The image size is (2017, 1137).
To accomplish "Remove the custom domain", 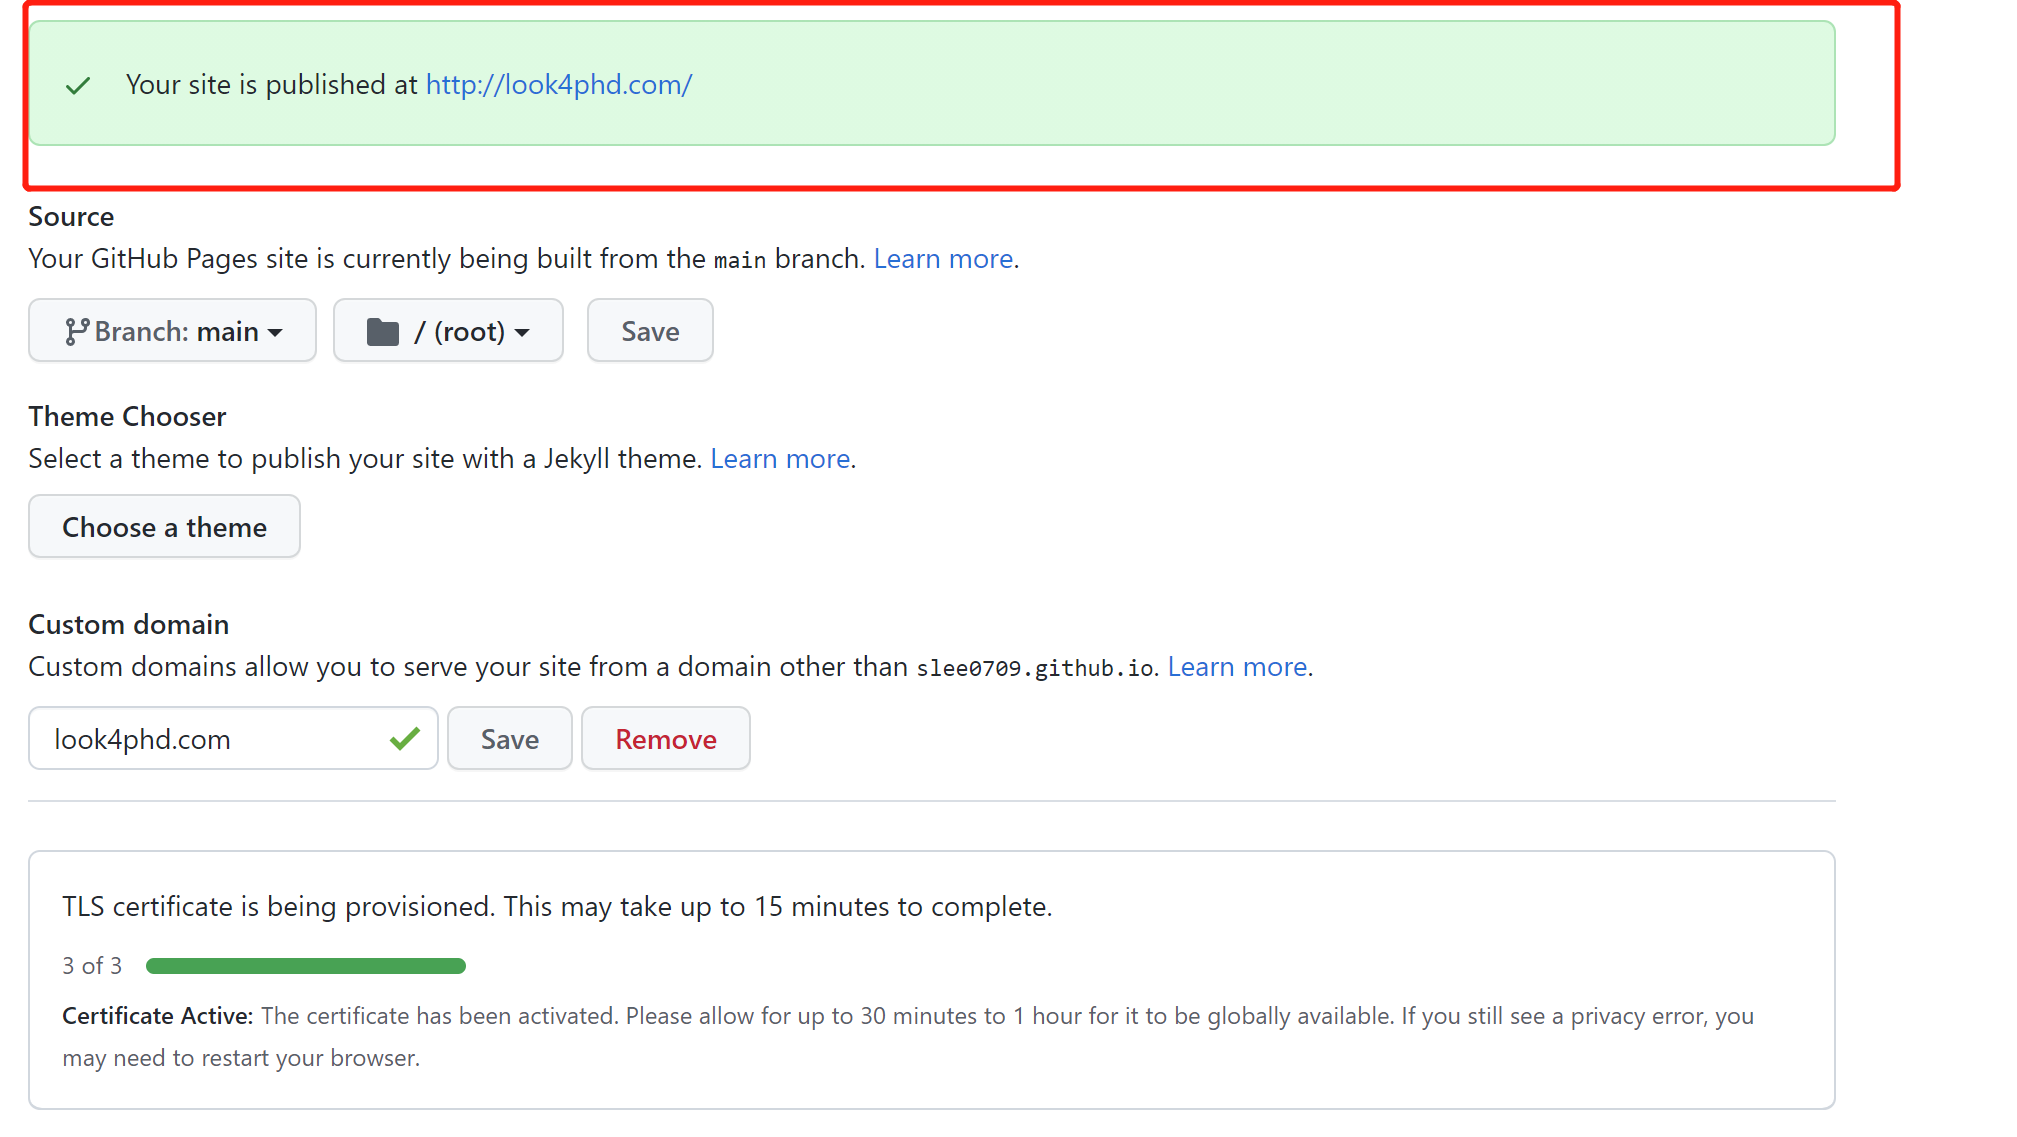I will pos(666,739).
